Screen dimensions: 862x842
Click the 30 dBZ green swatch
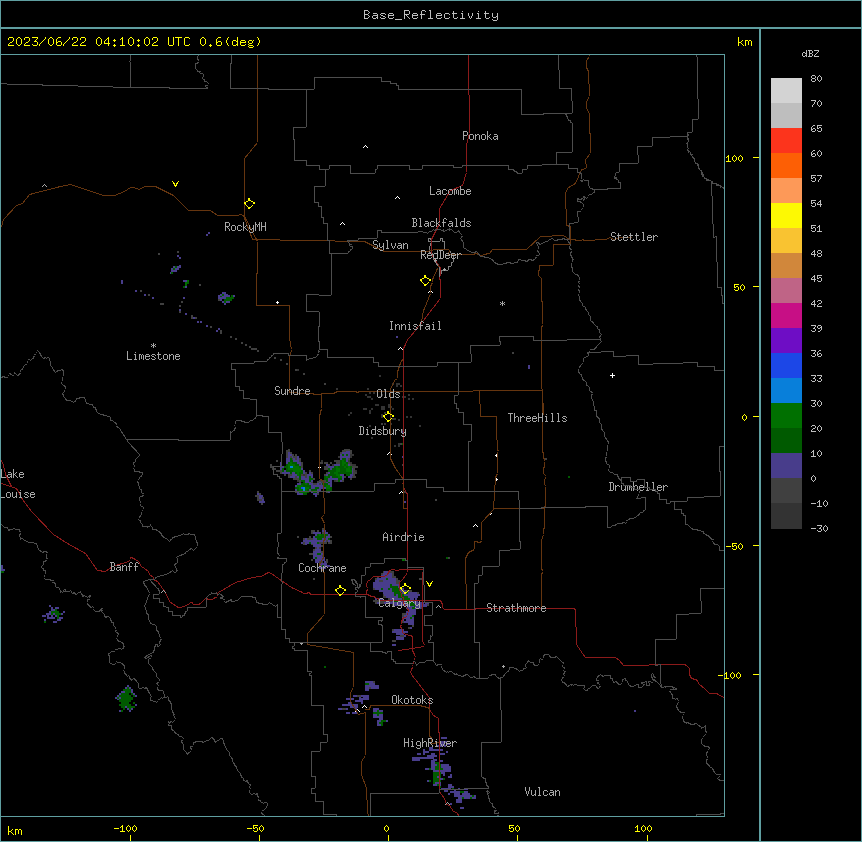[x=786, y=416]
